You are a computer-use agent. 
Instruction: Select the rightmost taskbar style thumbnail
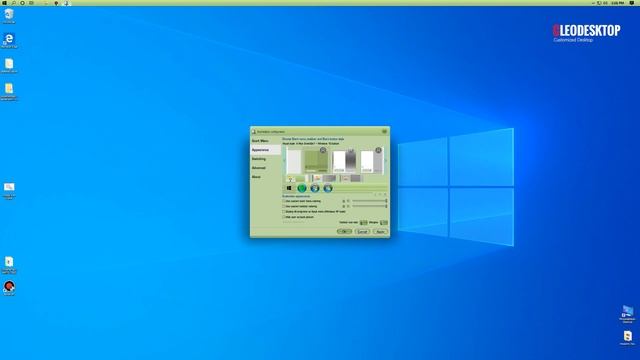(x=351, y=178)
